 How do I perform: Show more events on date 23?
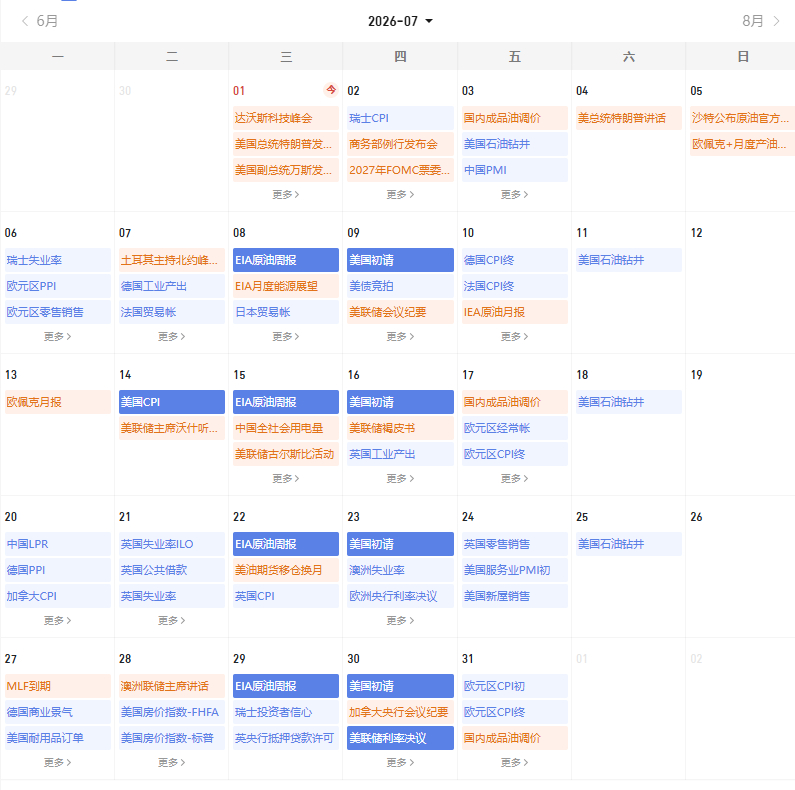click(x=400, y=620)
